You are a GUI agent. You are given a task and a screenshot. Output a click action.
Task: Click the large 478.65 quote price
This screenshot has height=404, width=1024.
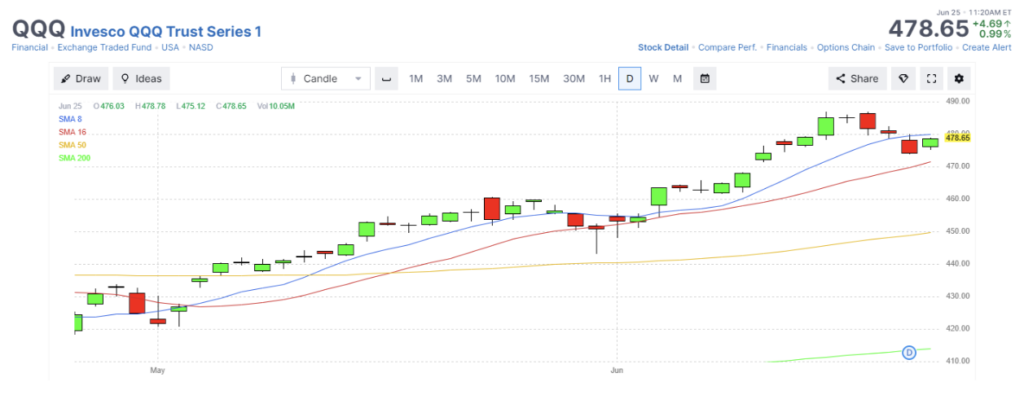(928, 29)
